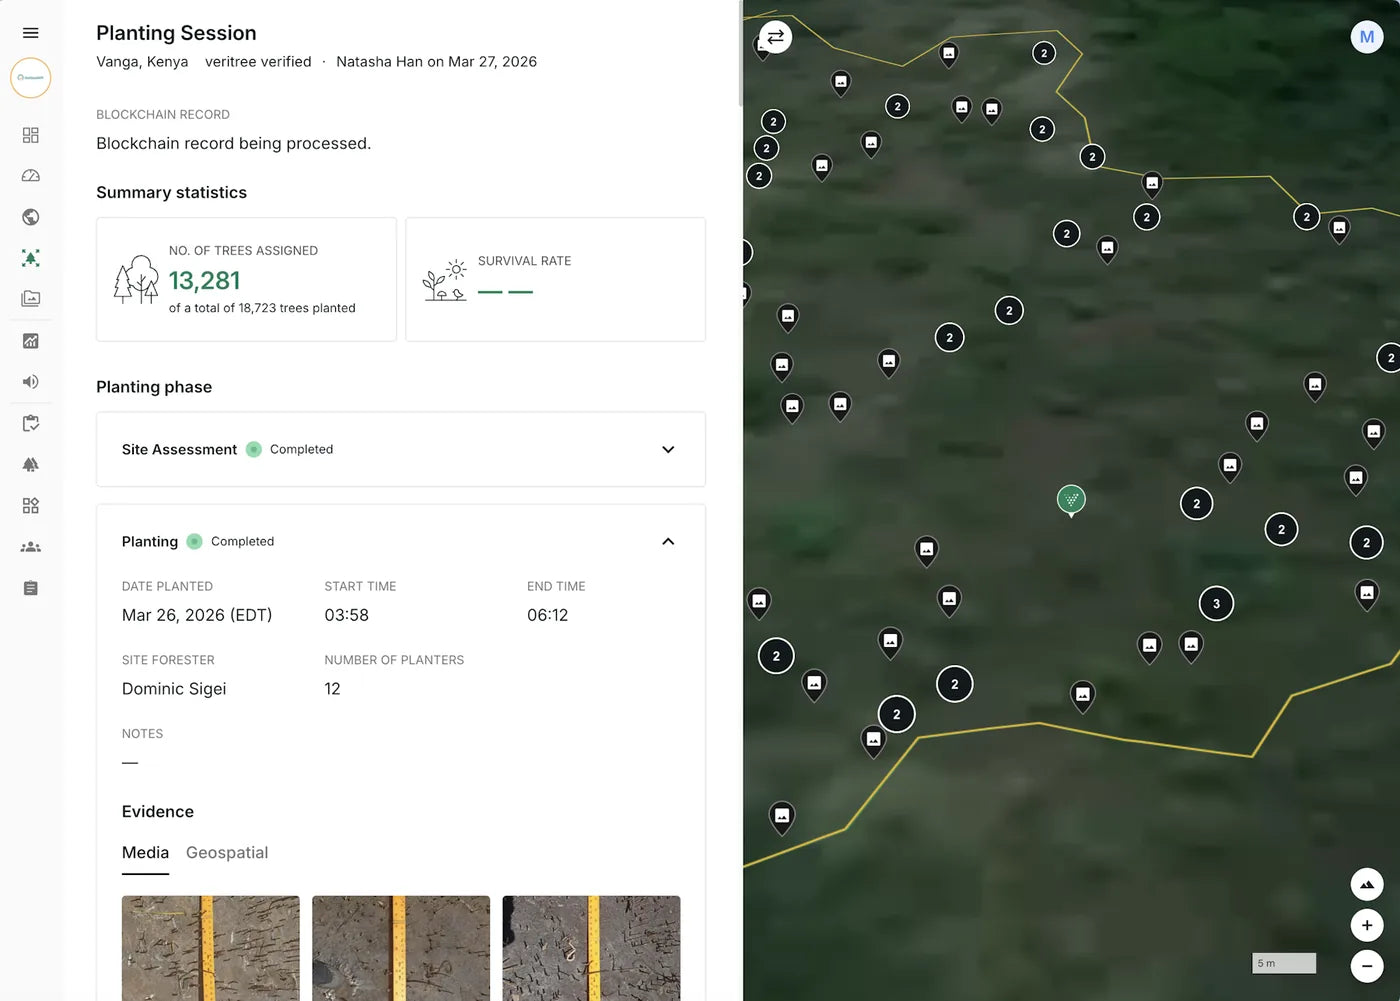Zoom out on the map

coord(1367,966)
